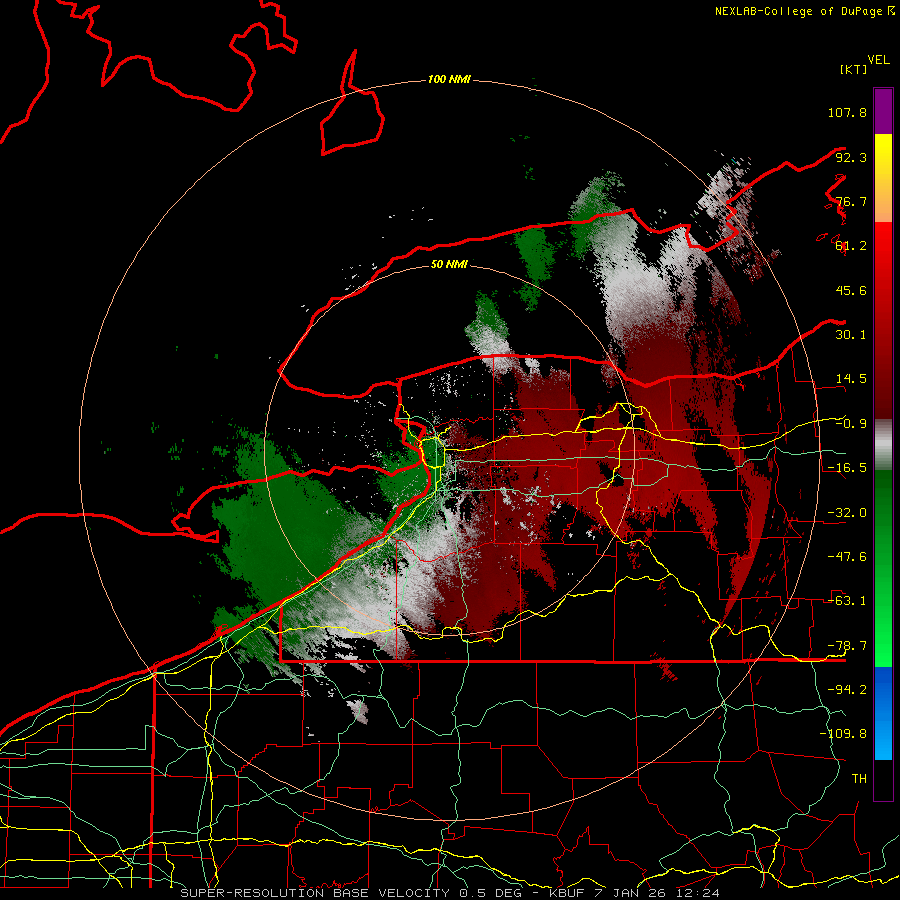Click the -109.8 velocity scale value
900x900 pixels.
(x=843, y=734)
